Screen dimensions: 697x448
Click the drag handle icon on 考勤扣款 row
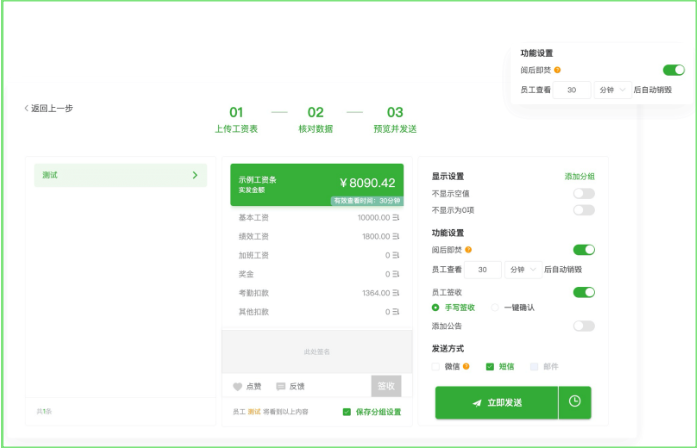click(396, 293)
